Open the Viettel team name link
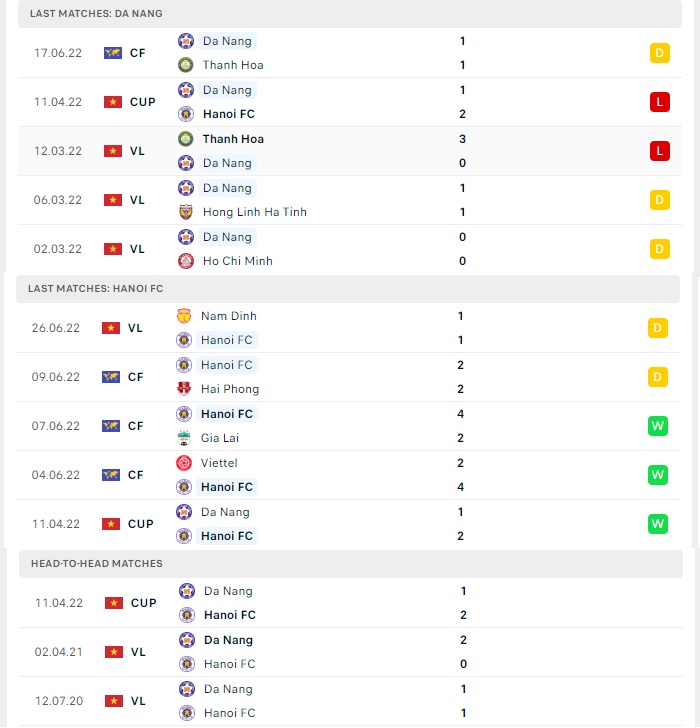The image size is (700, 728). 219,463
